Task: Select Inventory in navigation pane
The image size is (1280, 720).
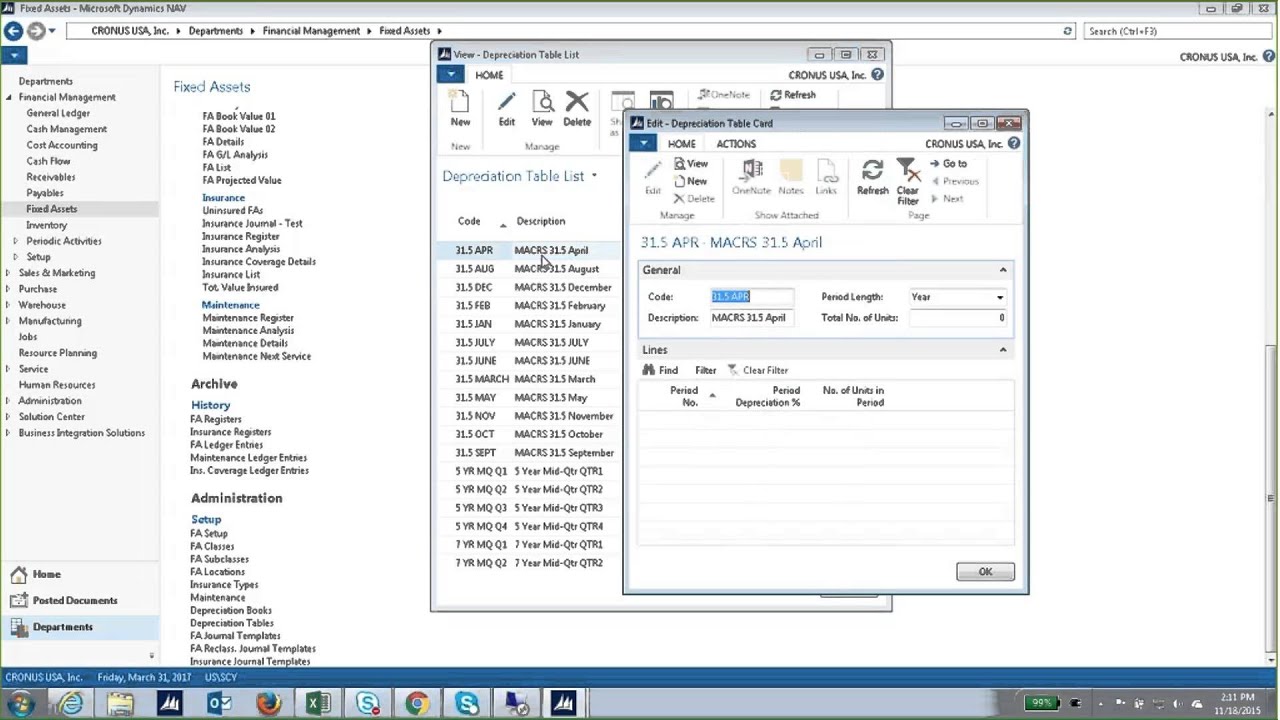Action: point(46,225)
